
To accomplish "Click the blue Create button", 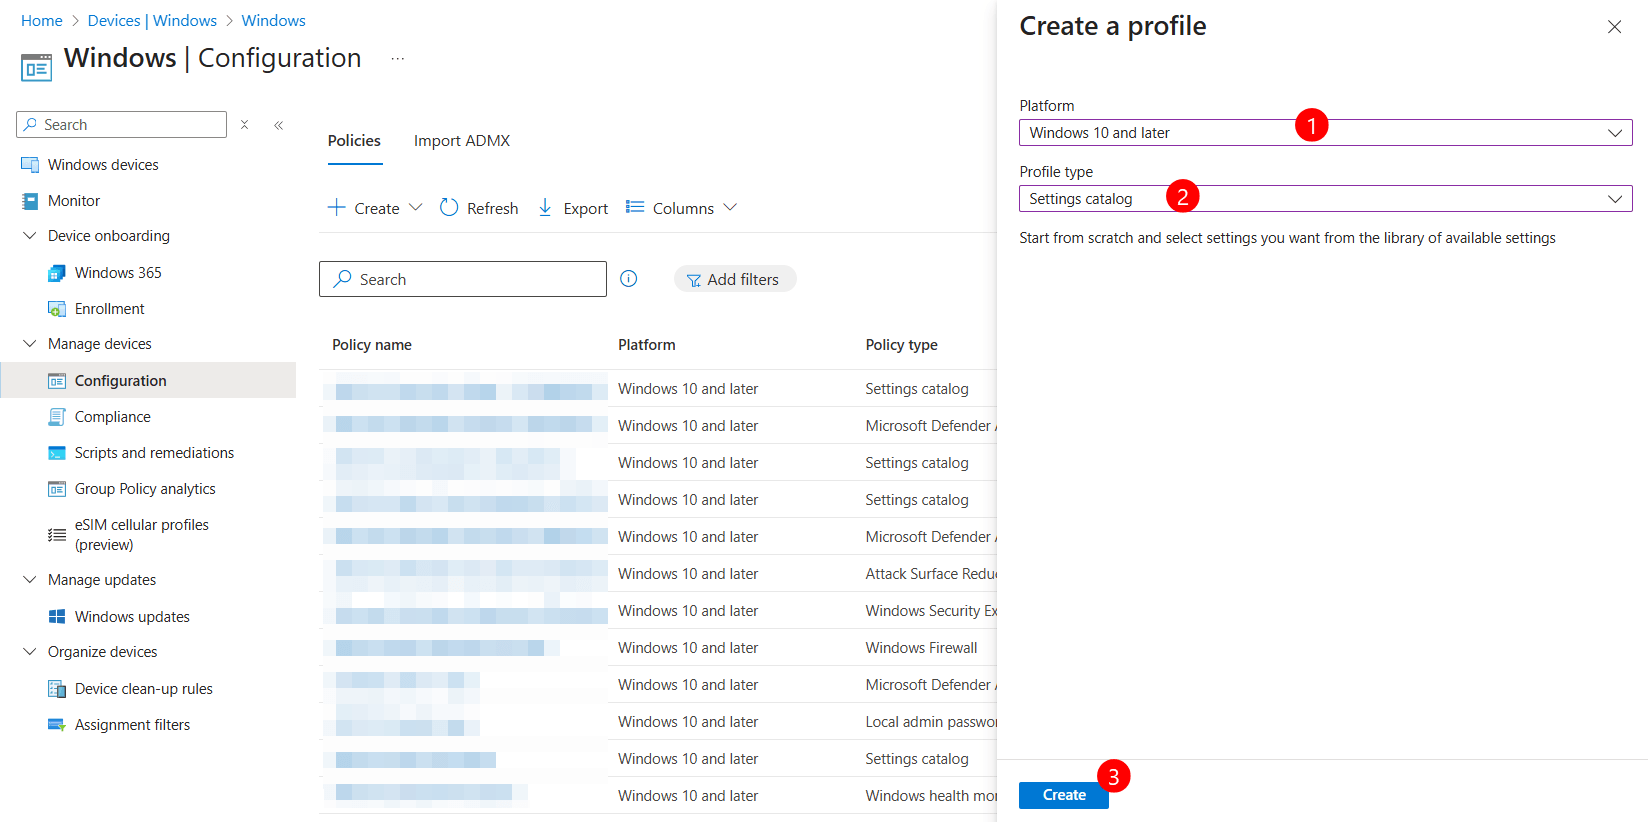I will [1064, 795].
